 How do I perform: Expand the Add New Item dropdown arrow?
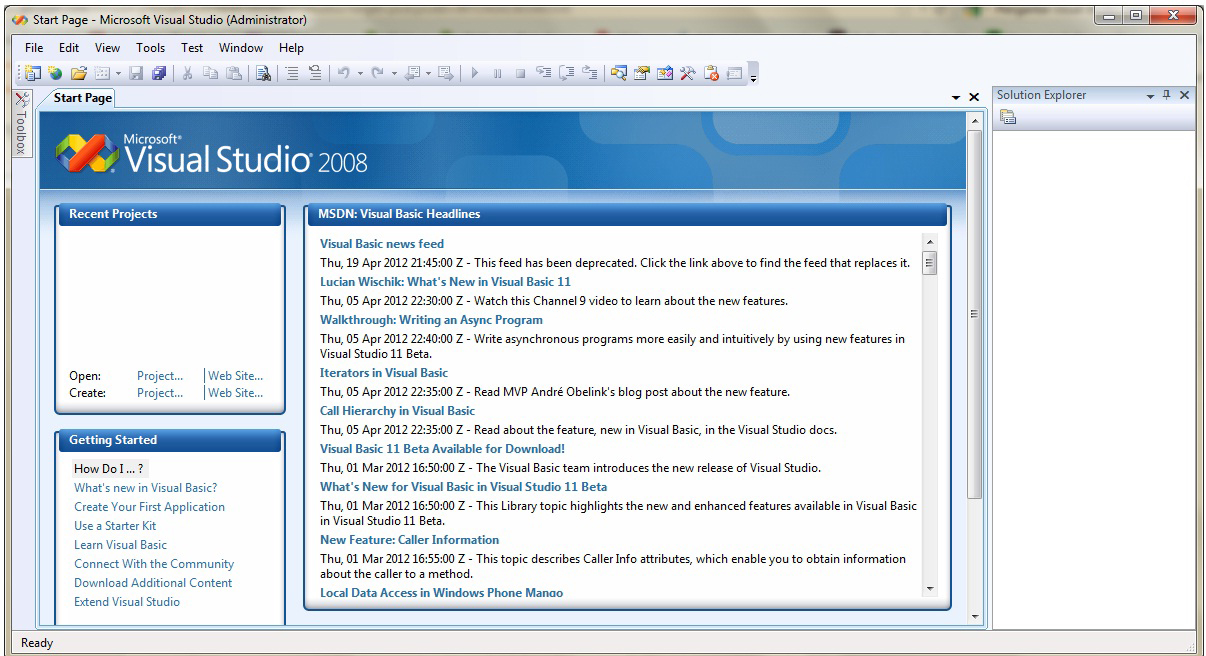click(117, 73)
